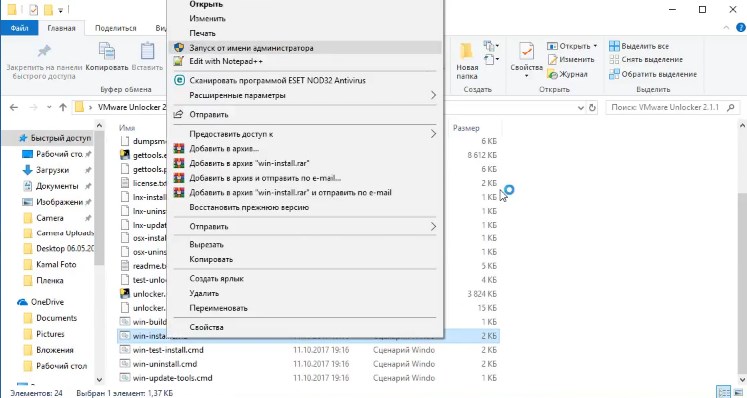Open Kamal Foto folder

click(56, 264)
